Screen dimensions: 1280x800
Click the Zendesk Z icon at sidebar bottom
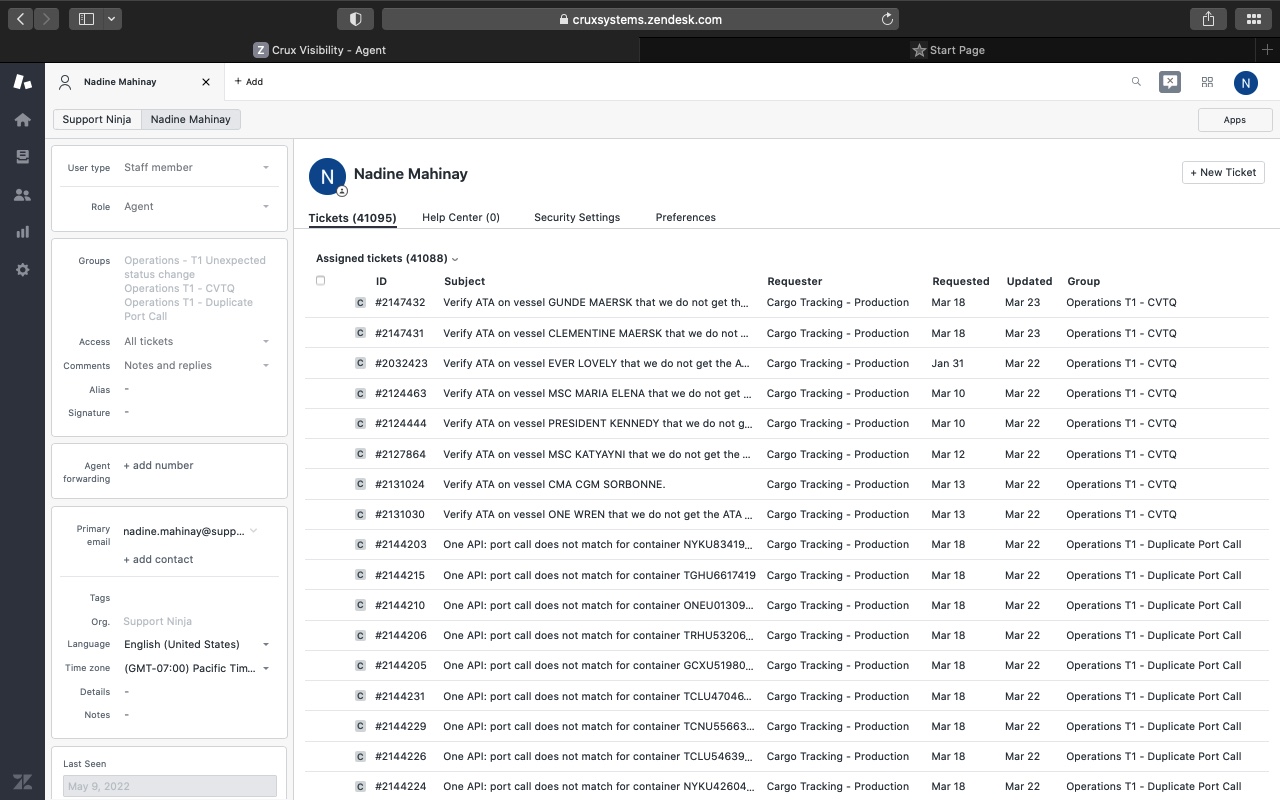(22, 782)
